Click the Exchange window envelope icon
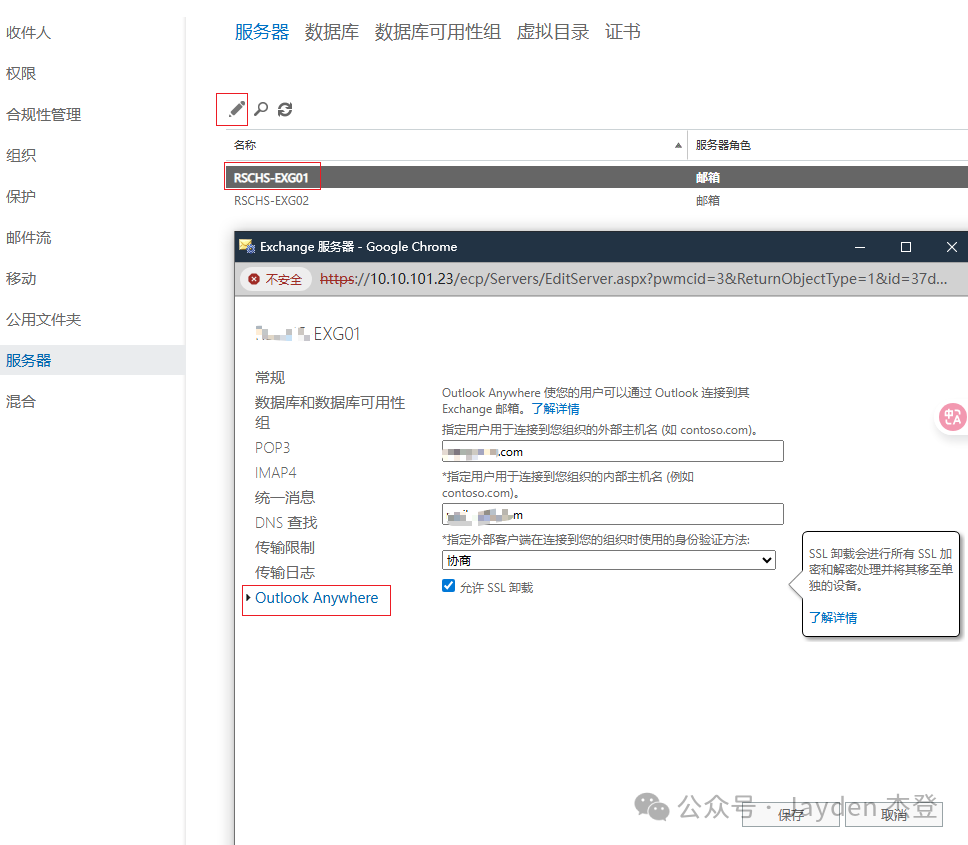Image resolution: width=968 pixels, height=845 pixels. tap(246, 246)
